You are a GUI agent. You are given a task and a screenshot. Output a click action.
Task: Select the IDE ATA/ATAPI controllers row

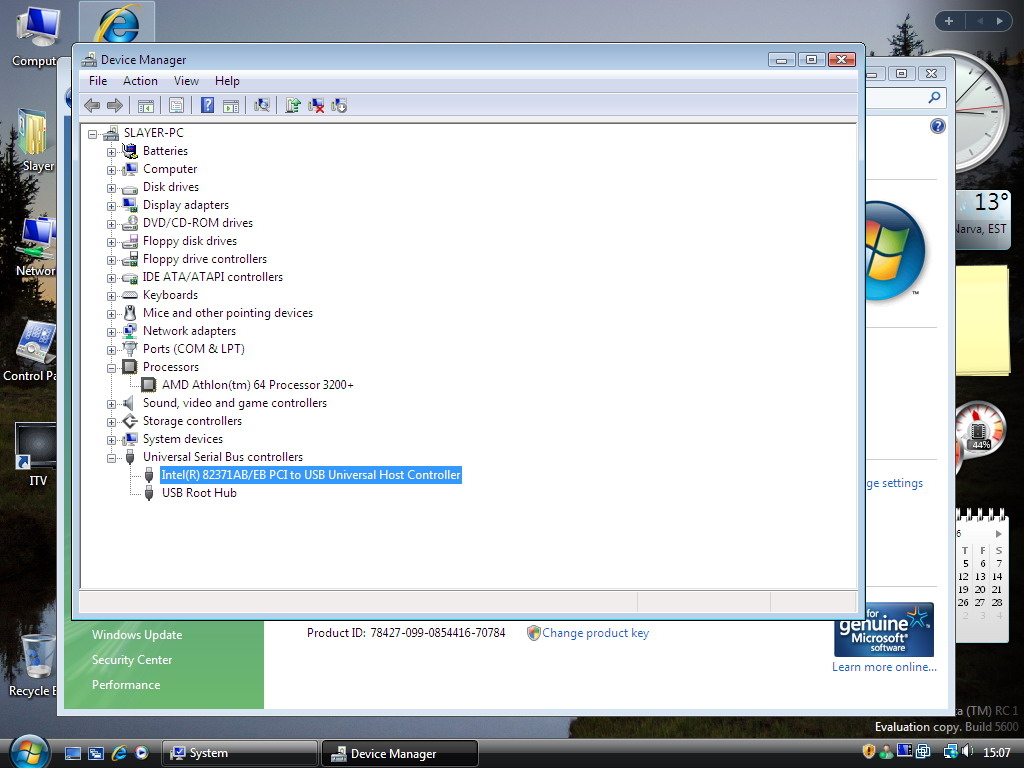[212, 277]
